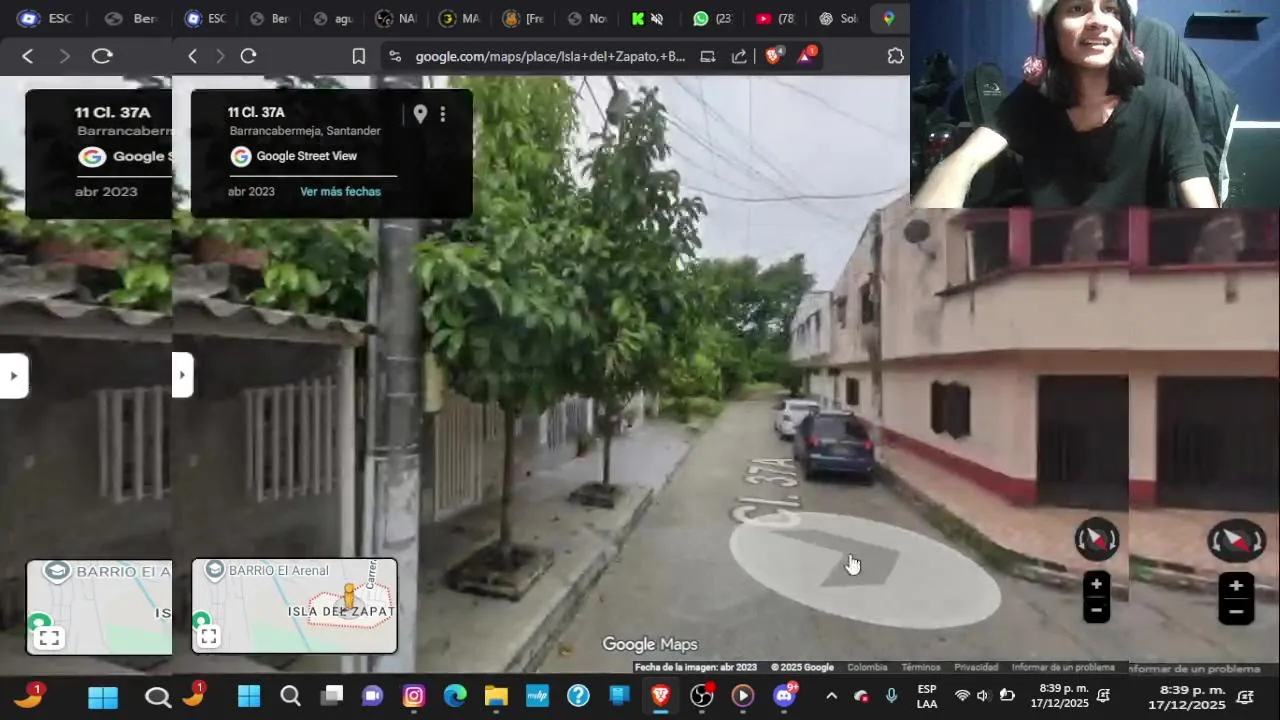Open the Brave browser taskbar icon
Screen dimensions: 1280x720
coord(660,696)
